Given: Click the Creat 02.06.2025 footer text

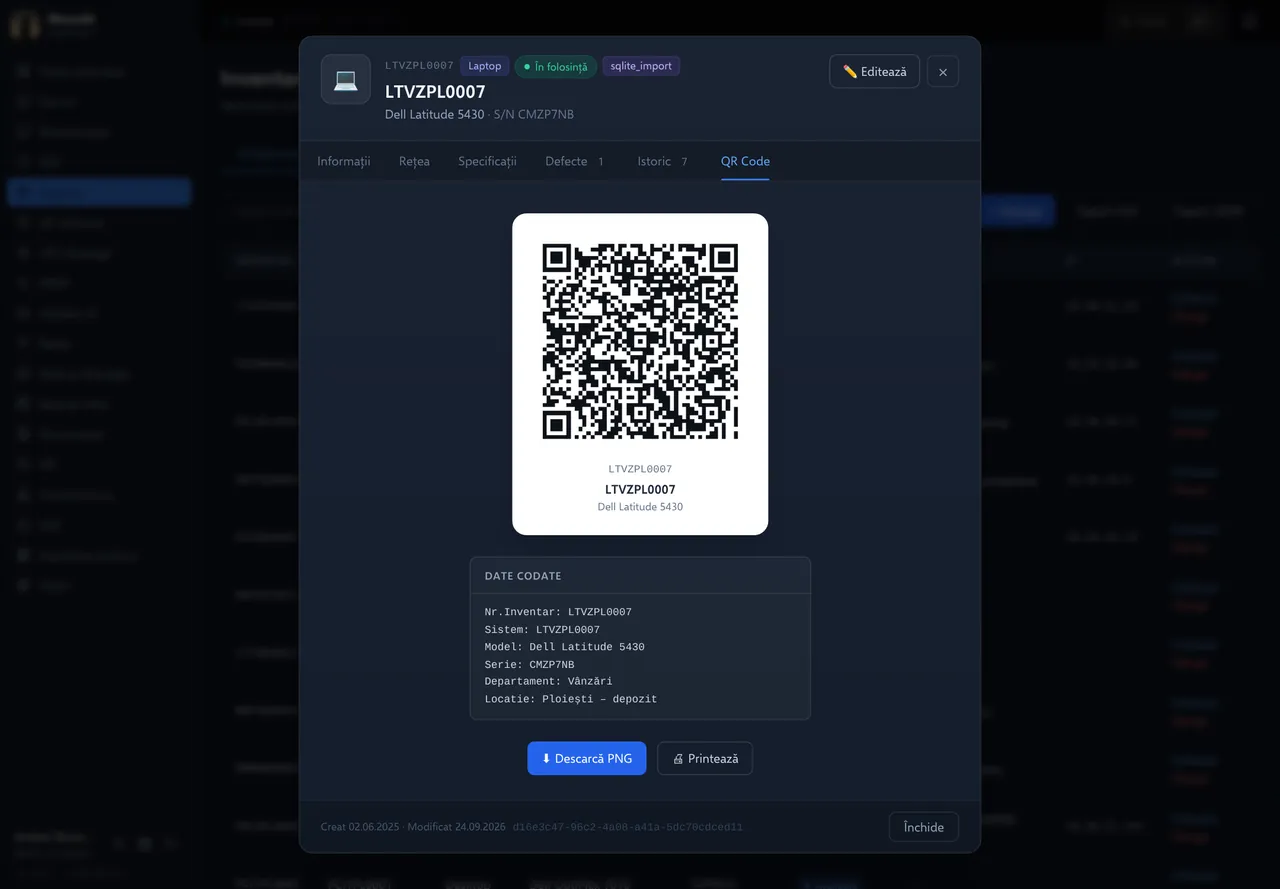Looking at the screenshot, I should (x=360, y=827).
